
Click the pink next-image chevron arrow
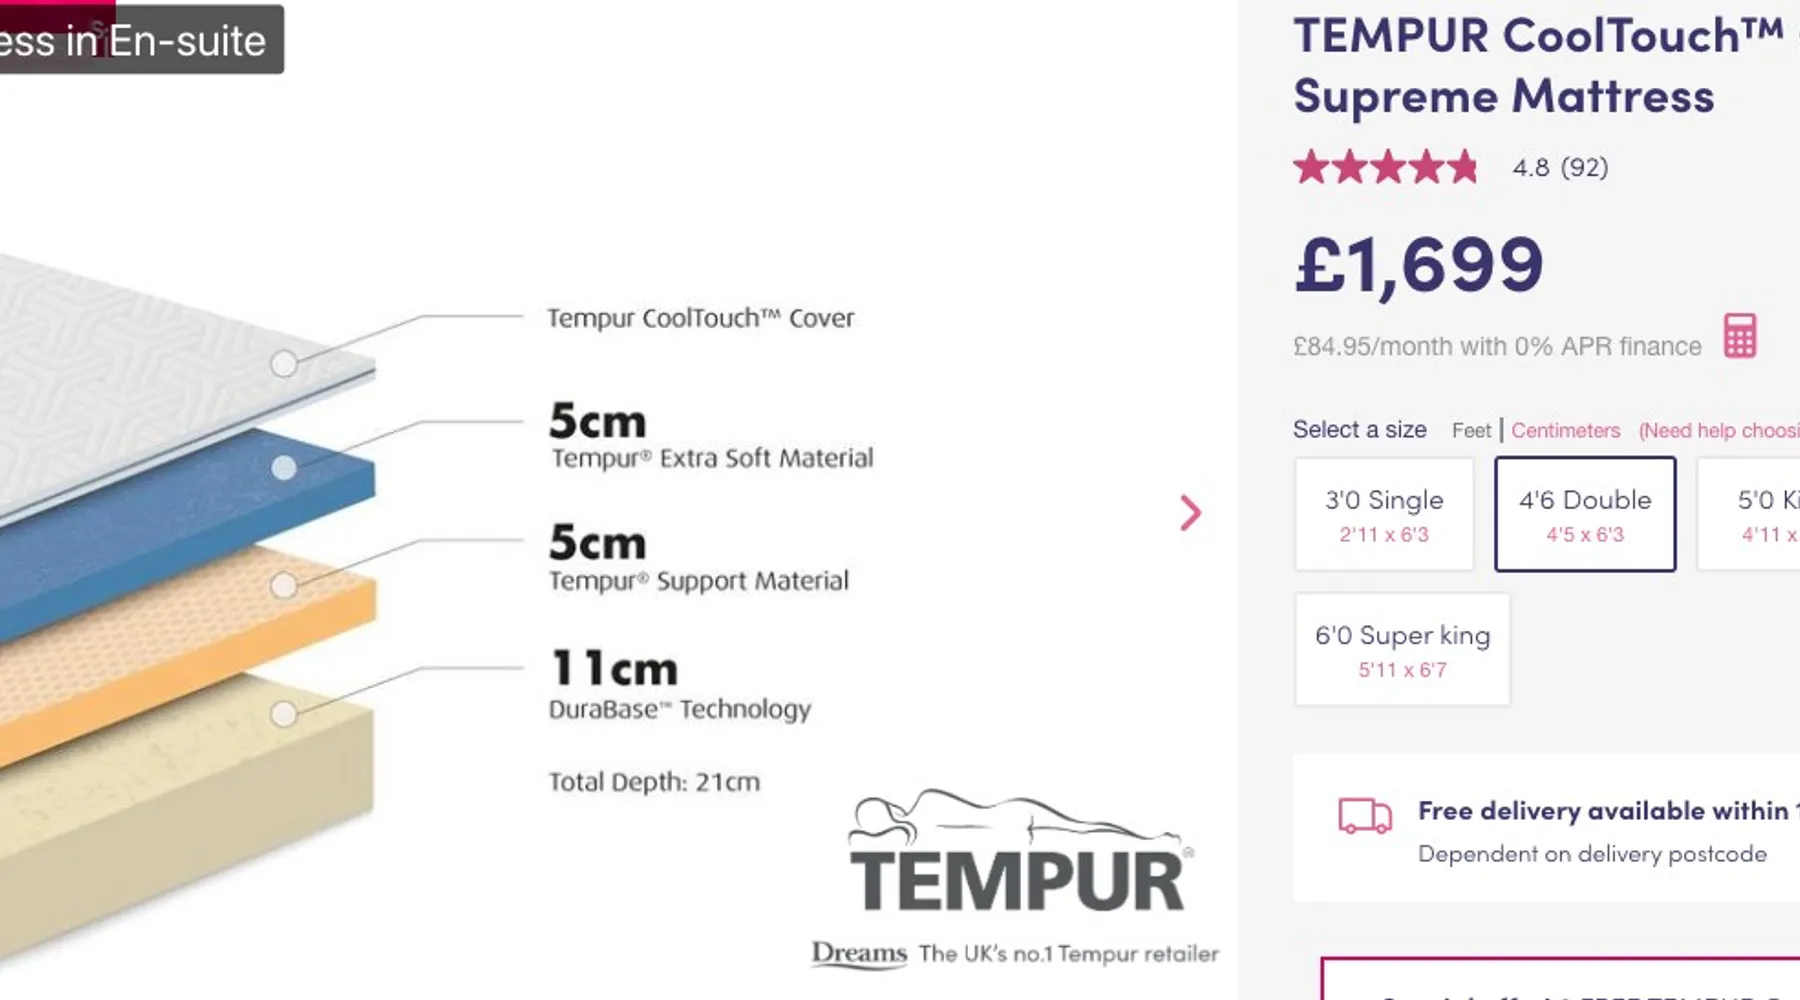1190,513
